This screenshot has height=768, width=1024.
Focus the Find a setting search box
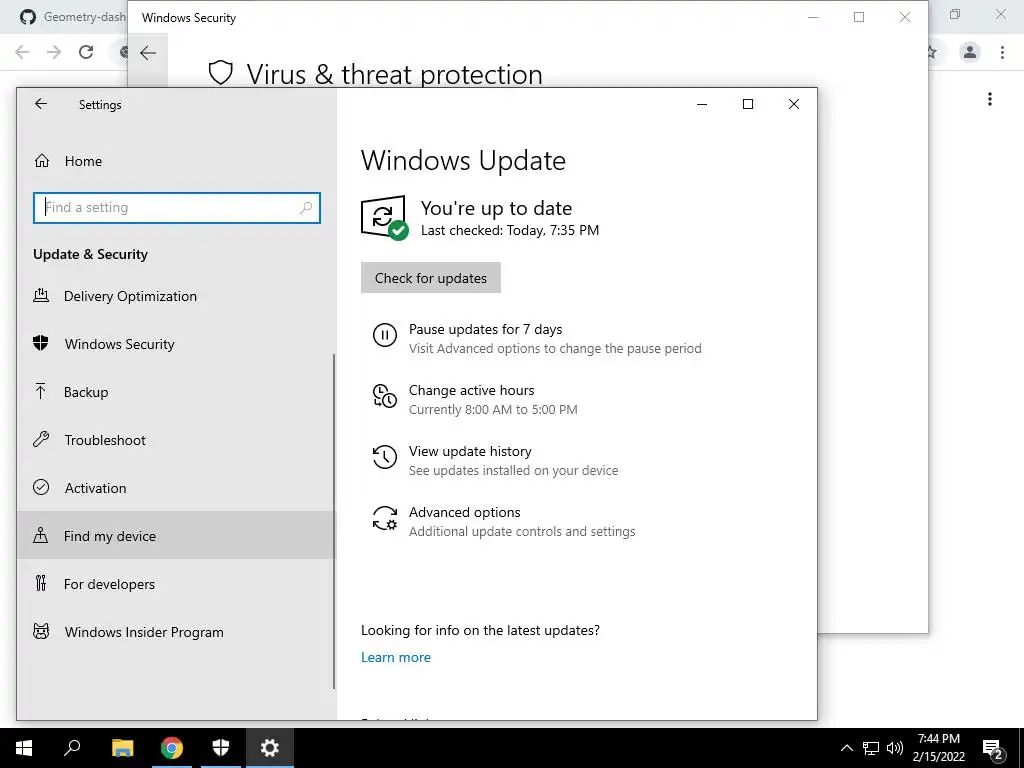pos(176,208)
